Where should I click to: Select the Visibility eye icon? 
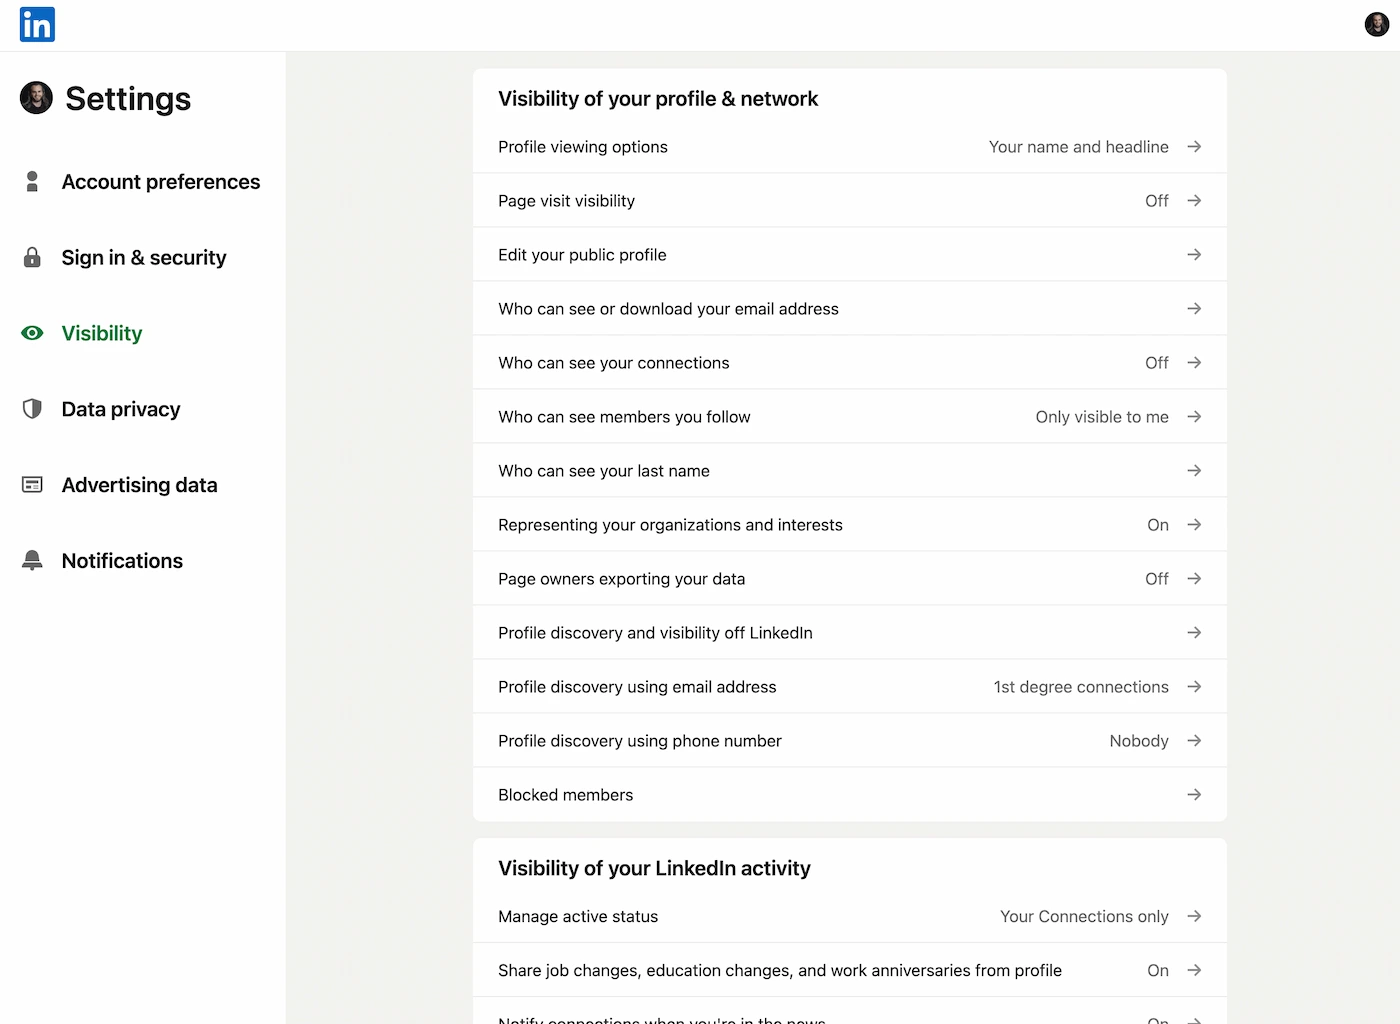(x=32, y=333)
